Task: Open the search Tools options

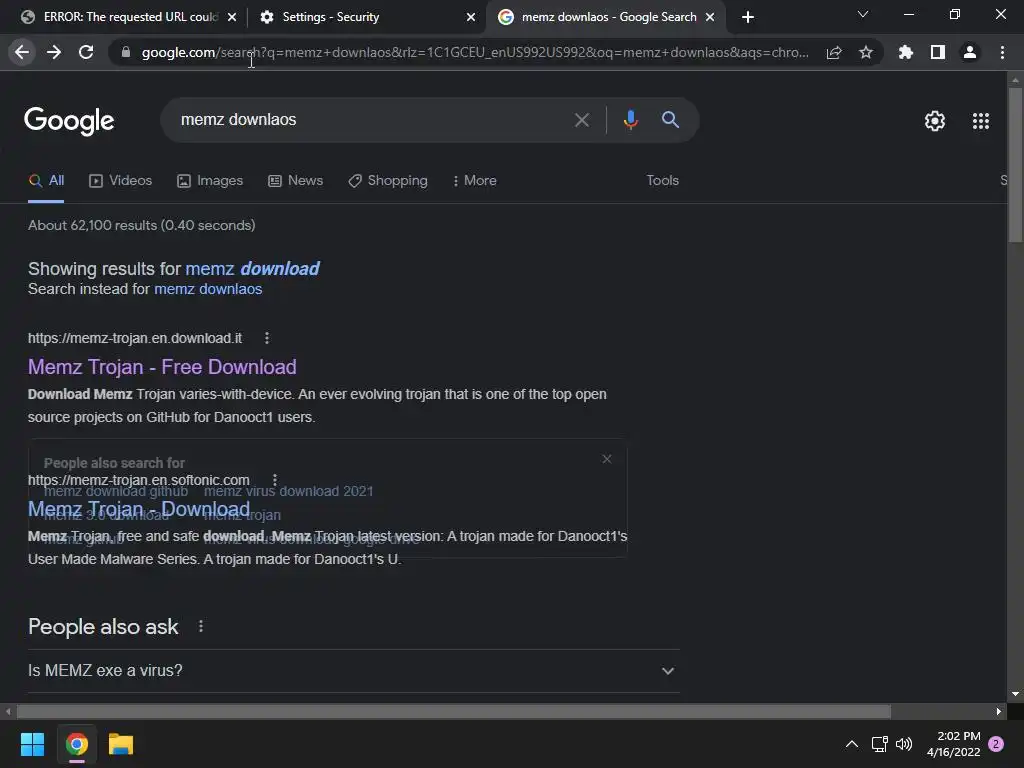Action: 662,180
